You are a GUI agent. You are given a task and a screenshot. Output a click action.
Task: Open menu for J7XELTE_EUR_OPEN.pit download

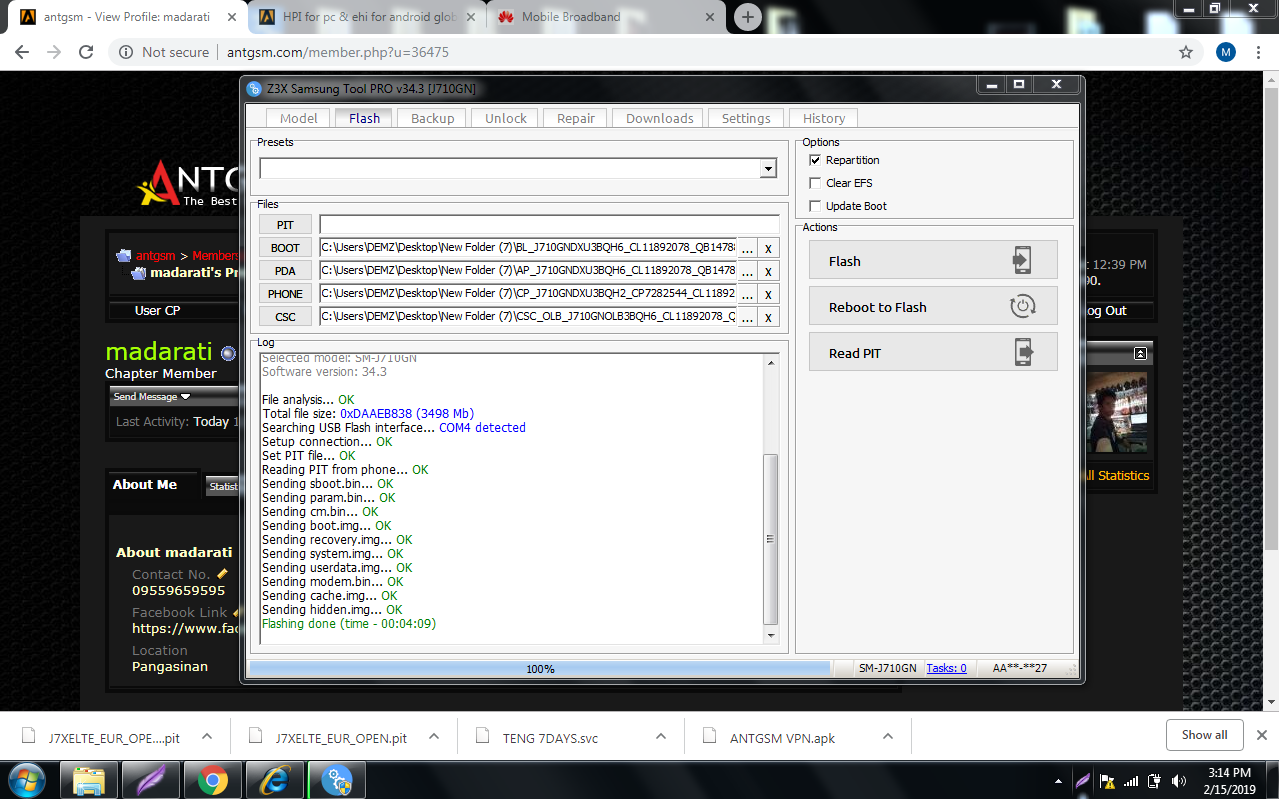tap(433, 736)
